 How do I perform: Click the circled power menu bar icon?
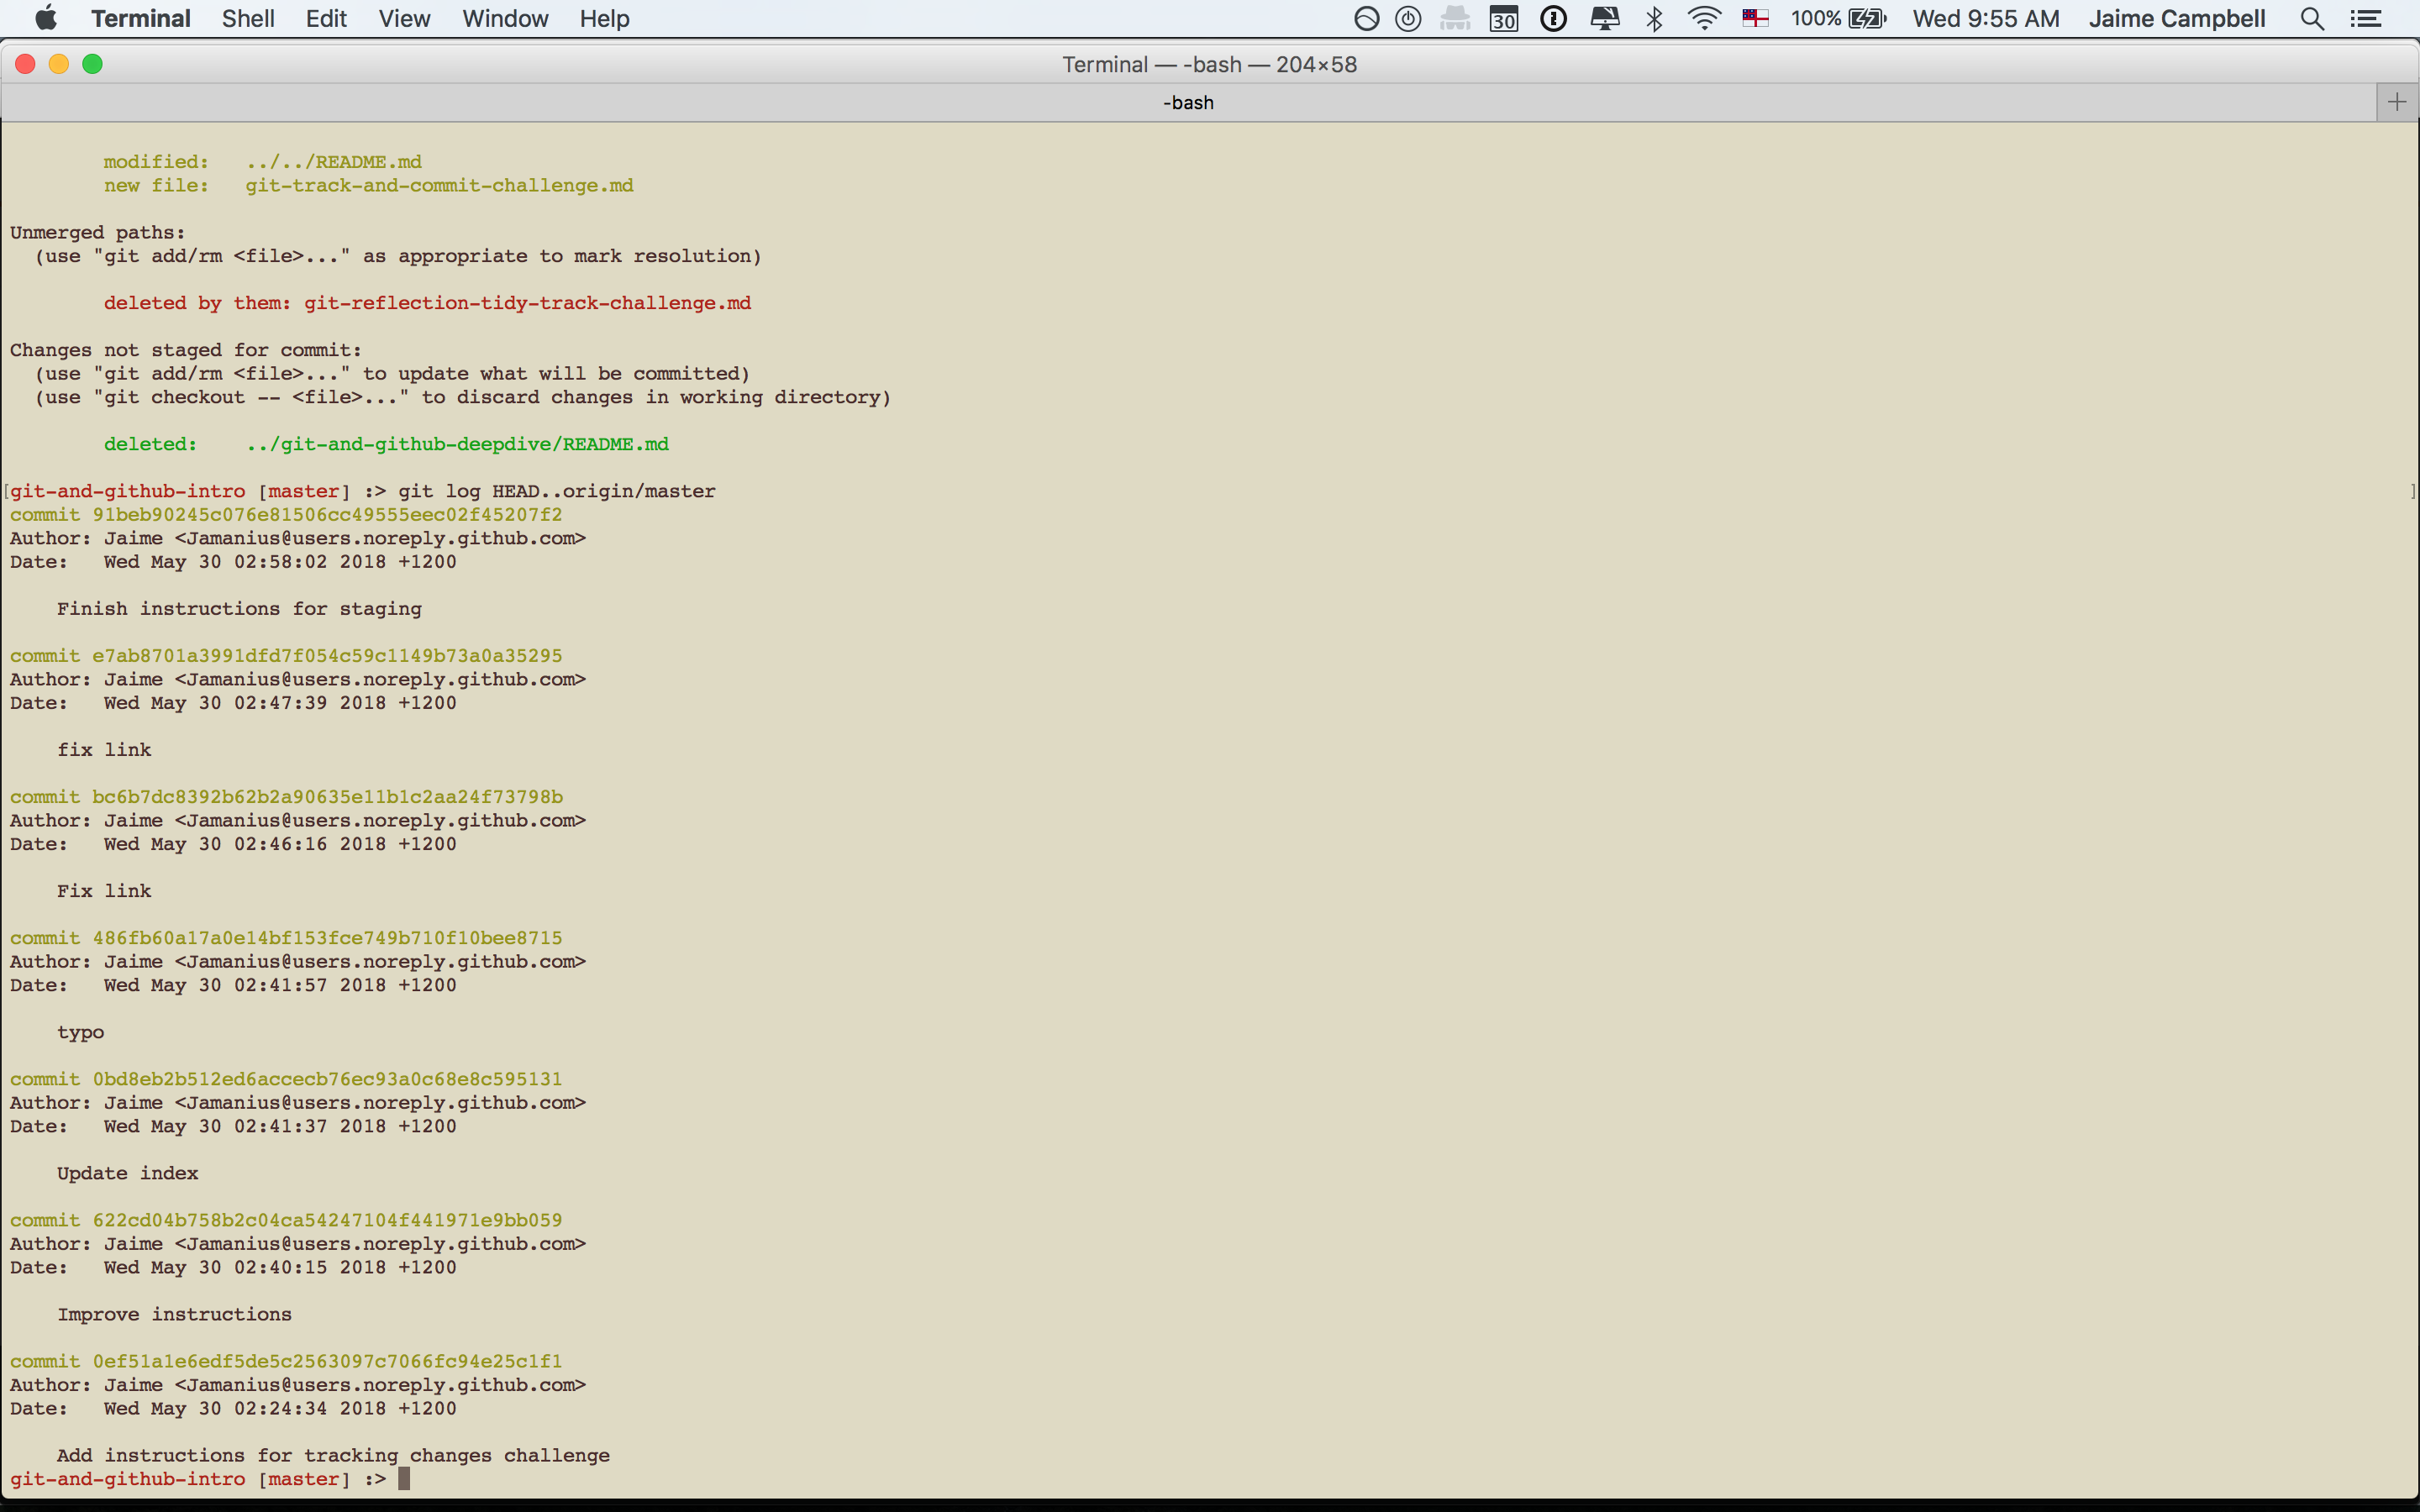[x=1408, y=18]
